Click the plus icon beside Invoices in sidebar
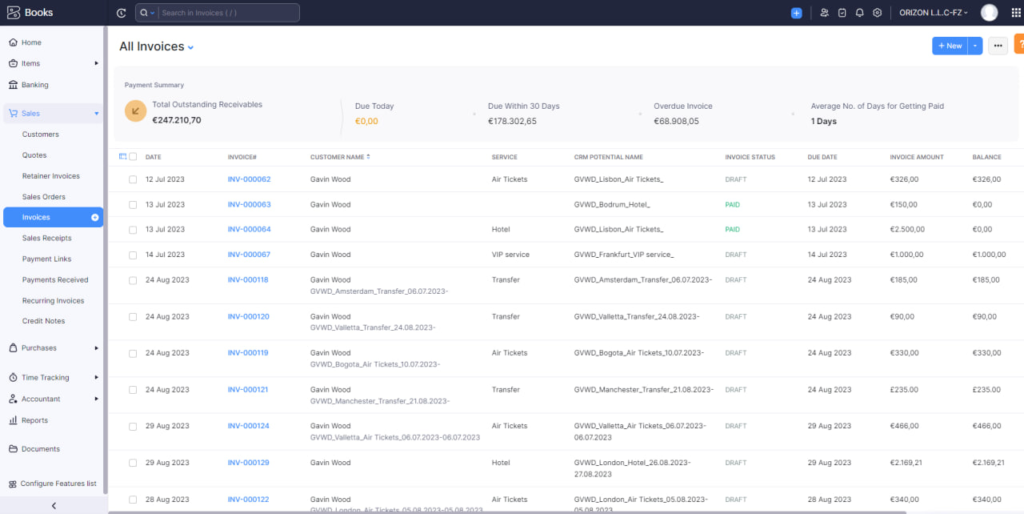Viewport: 1024px width, 514px height. [95, 217]
